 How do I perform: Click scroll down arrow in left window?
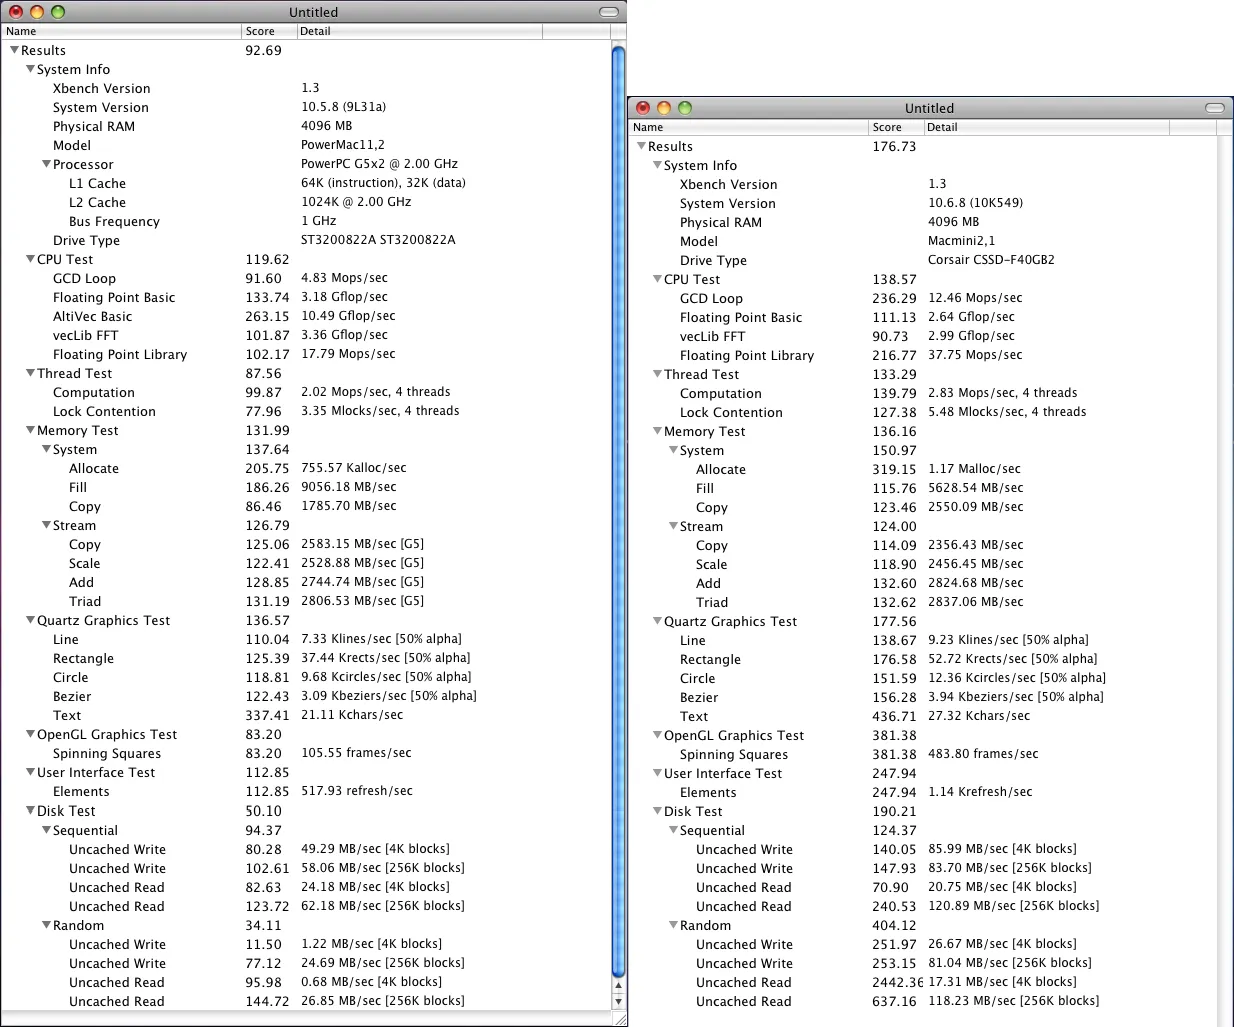pos(618,1001)
